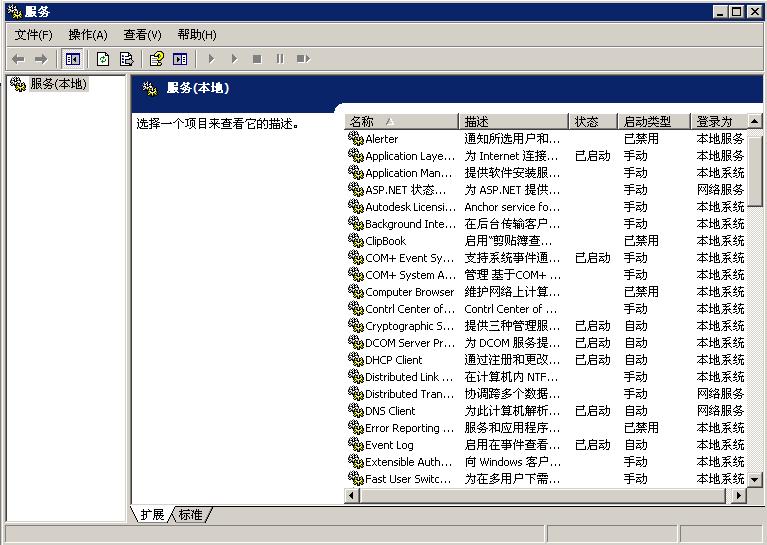Click the vertical scrollbar down arrow
Viewport: 767px width, 545px height.
point(755,480)
